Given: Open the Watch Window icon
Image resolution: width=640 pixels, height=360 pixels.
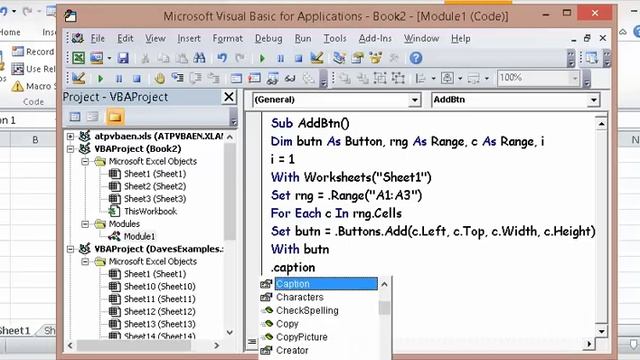Looking at the screenshot, I should pos(272,78).
